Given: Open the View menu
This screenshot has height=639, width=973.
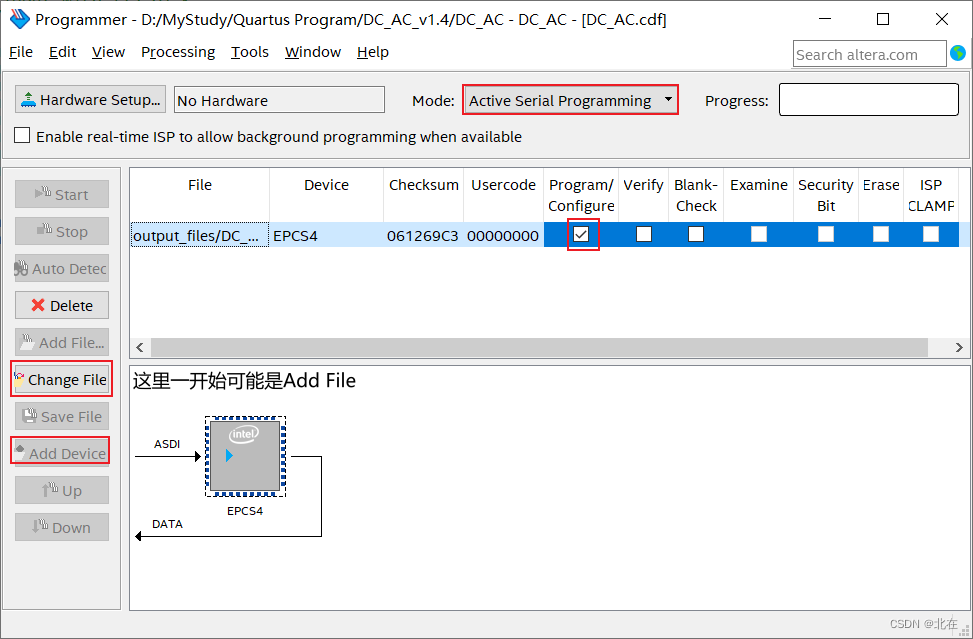Looking at the screenshot, I should [x=108, y=52].
